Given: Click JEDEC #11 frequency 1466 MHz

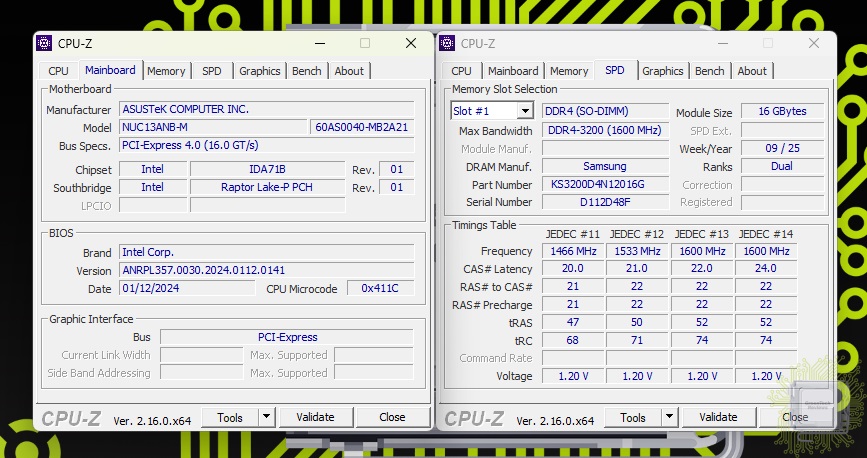Looking at the screenshot, I should (x=573, y=251).
